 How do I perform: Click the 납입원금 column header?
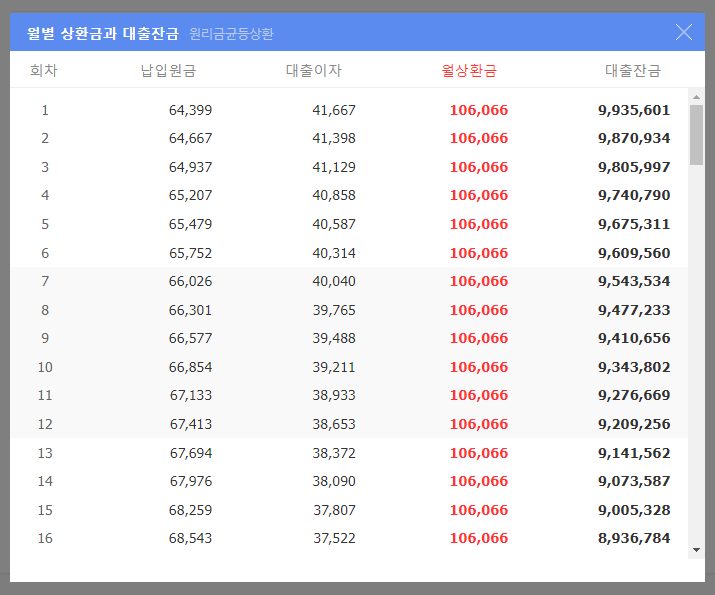(x=168, y=70)
